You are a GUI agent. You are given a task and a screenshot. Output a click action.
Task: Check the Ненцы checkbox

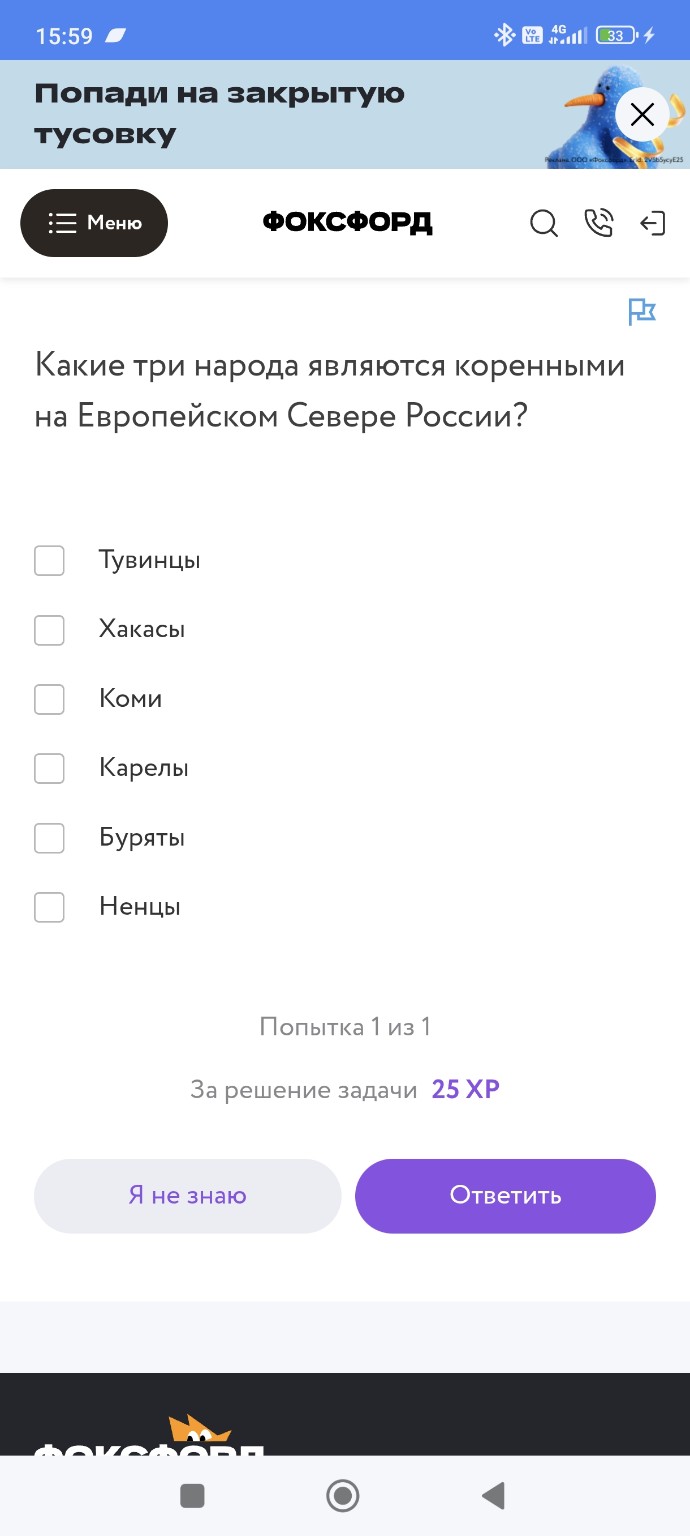point(49,907)
